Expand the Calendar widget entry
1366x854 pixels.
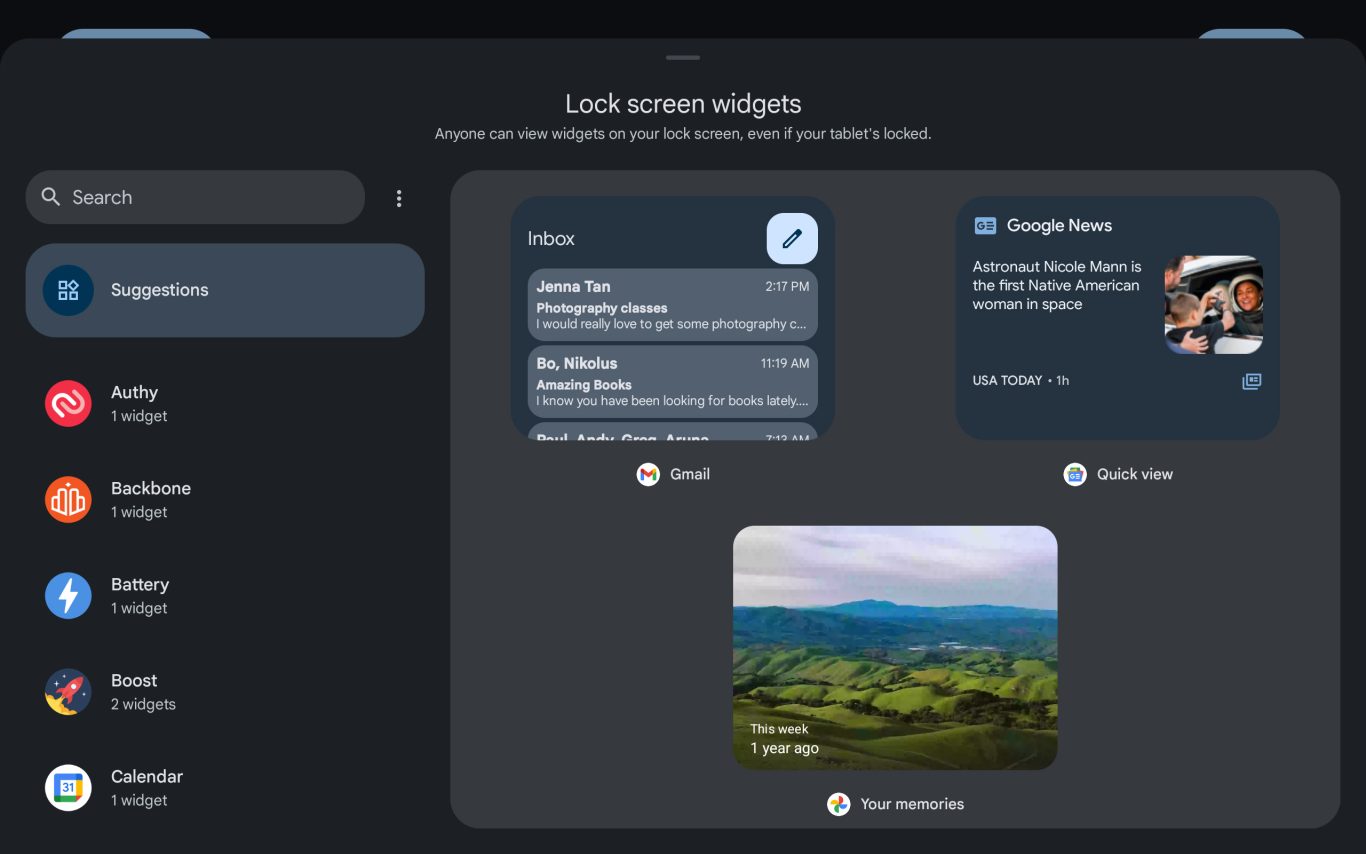[x=225, y=788]
